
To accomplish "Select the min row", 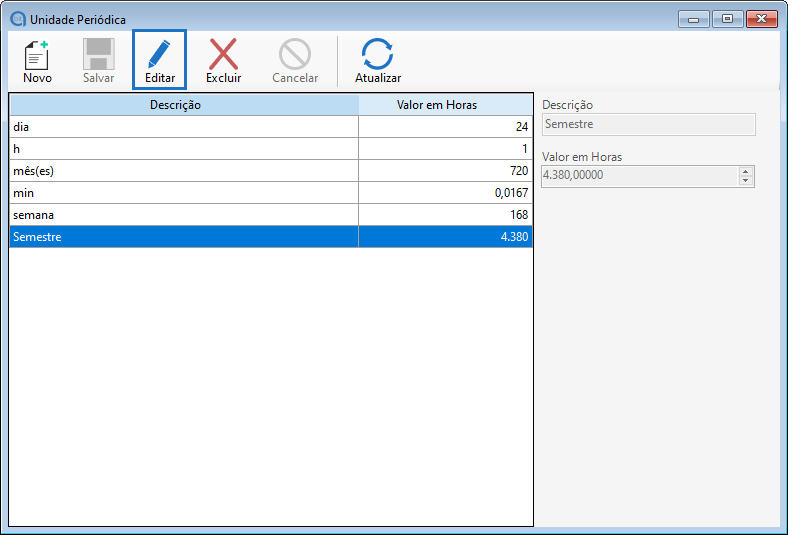I will (x=184, y=193).
